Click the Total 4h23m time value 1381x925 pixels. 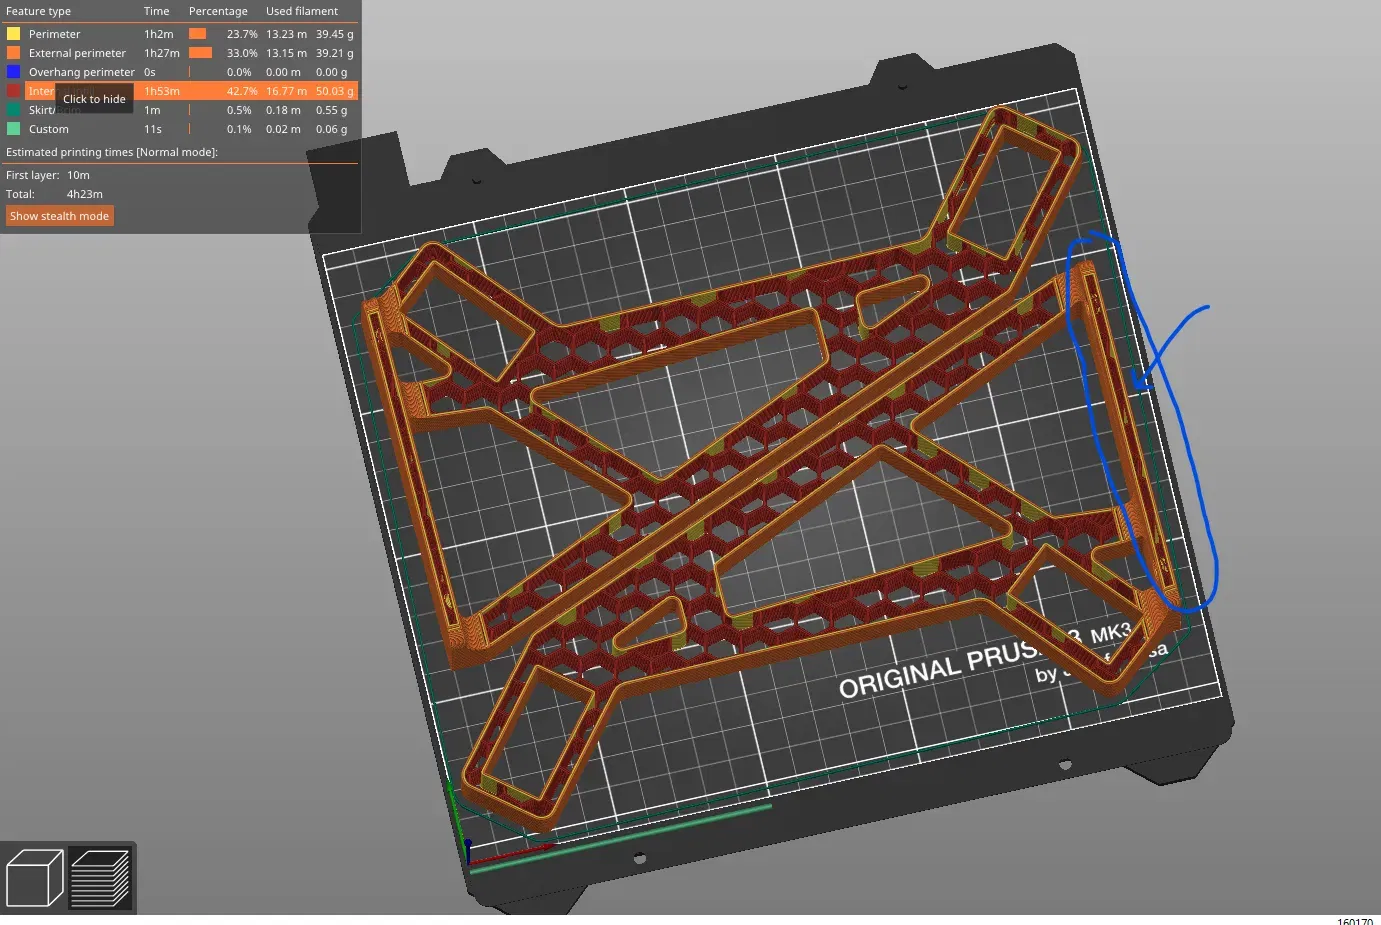(x=85, y=194)
